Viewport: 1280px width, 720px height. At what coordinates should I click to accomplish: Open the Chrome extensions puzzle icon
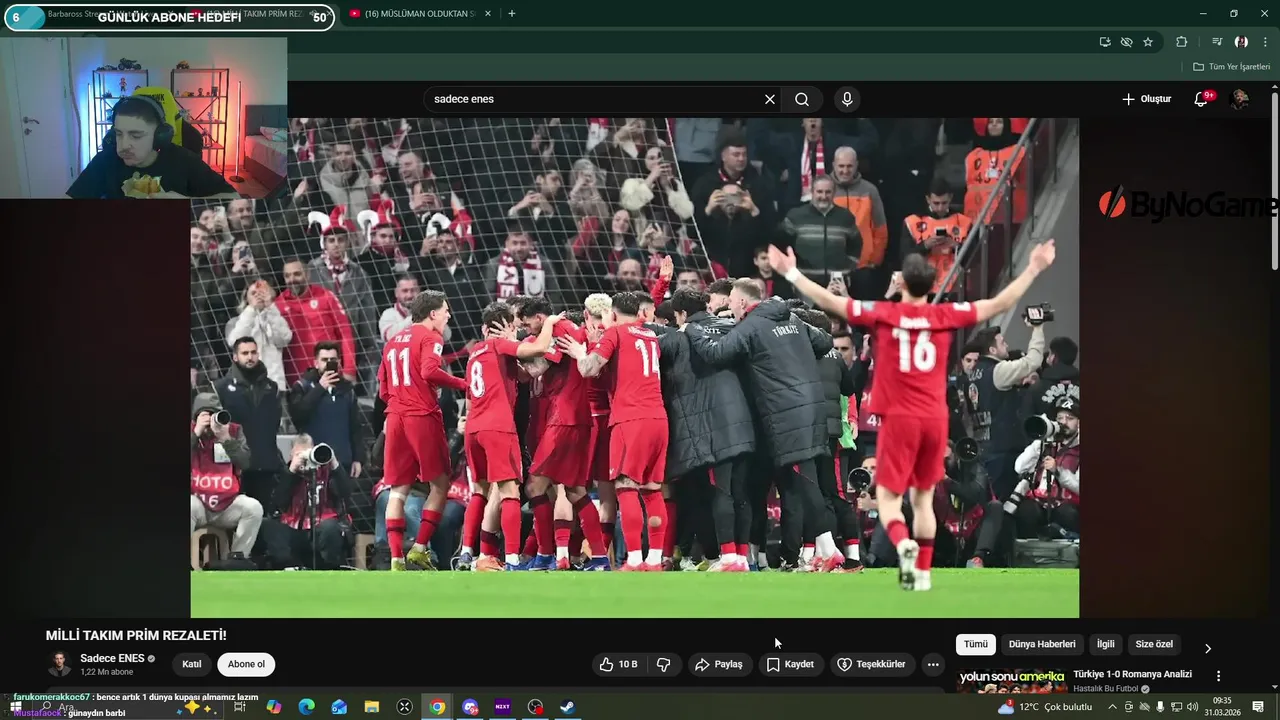[1181, 42]
